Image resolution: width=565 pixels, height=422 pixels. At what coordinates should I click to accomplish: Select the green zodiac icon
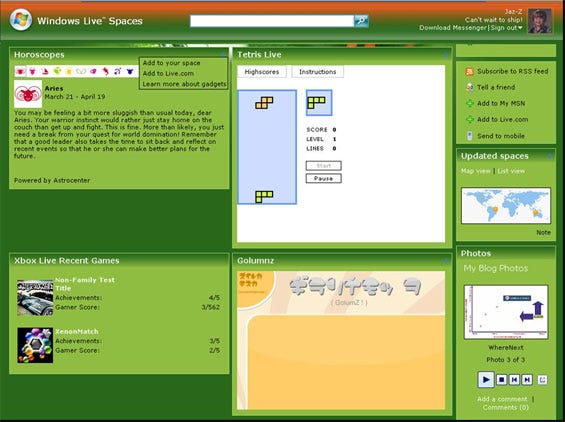click(57, 71)
